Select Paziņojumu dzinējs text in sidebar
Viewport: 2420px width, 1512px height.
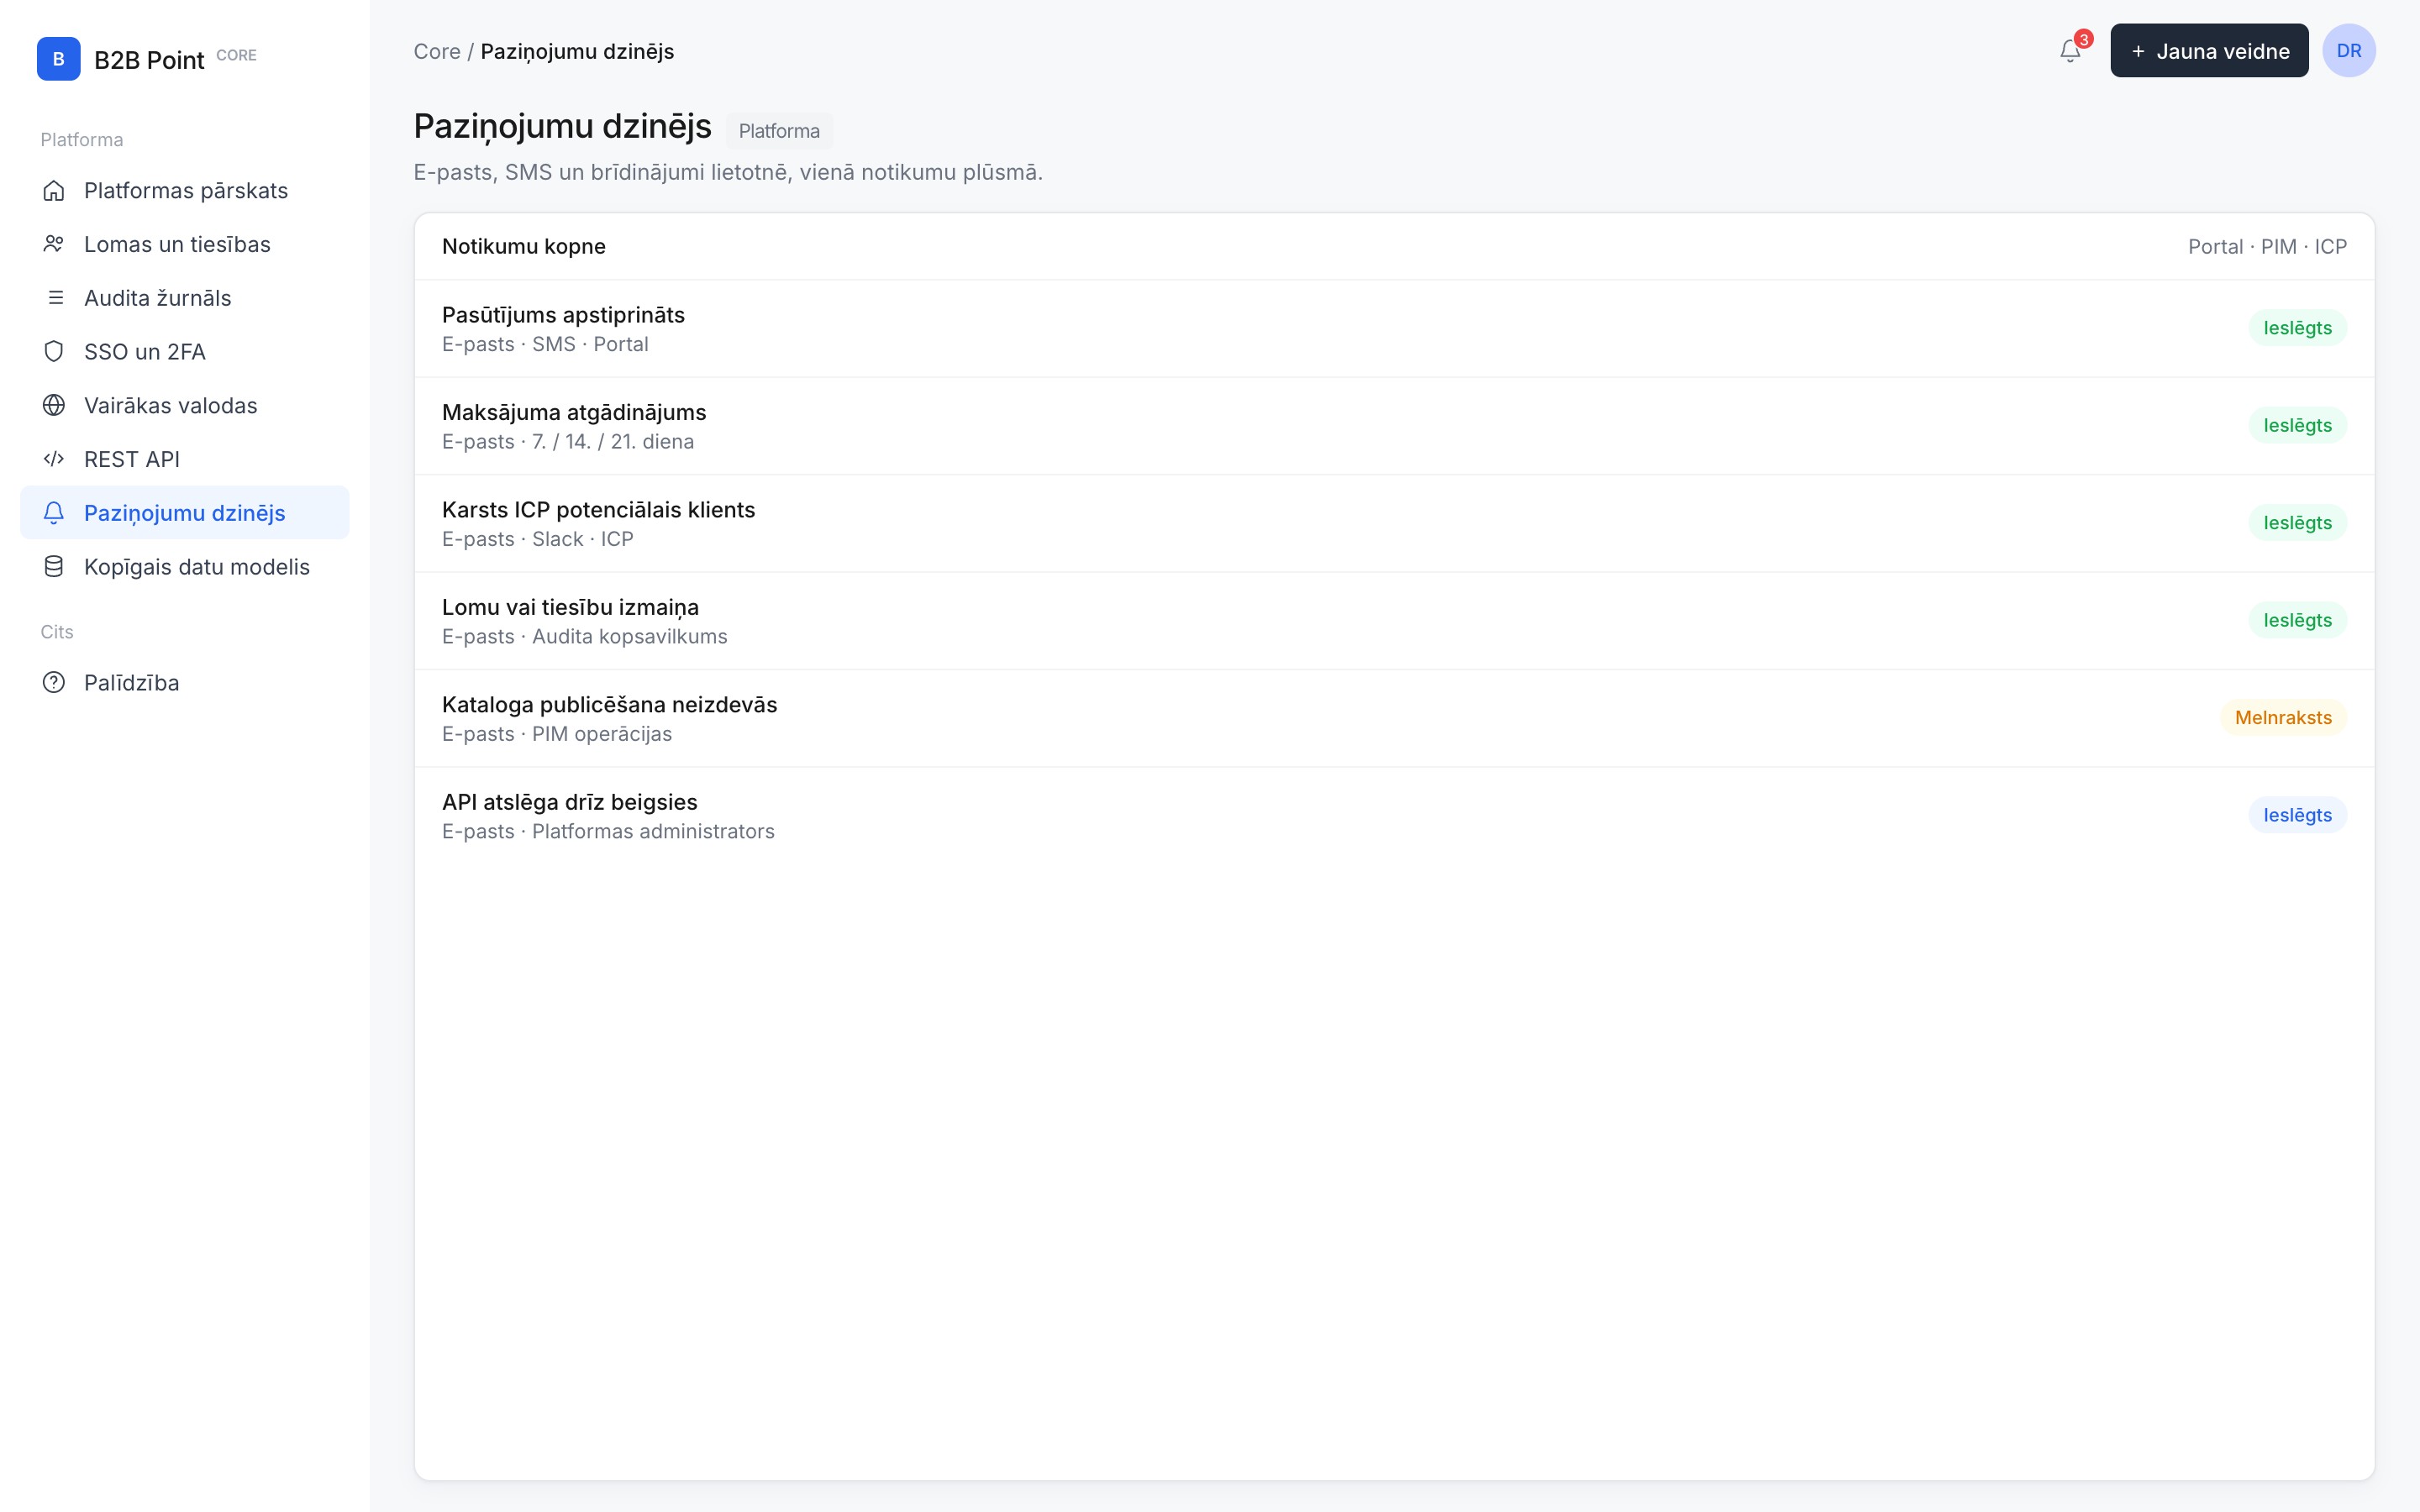(x=185, y=513)
